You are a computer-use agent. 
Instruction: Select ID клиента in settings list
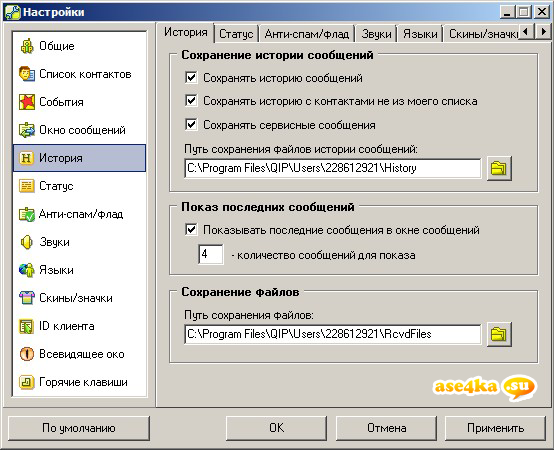(79, 326)
